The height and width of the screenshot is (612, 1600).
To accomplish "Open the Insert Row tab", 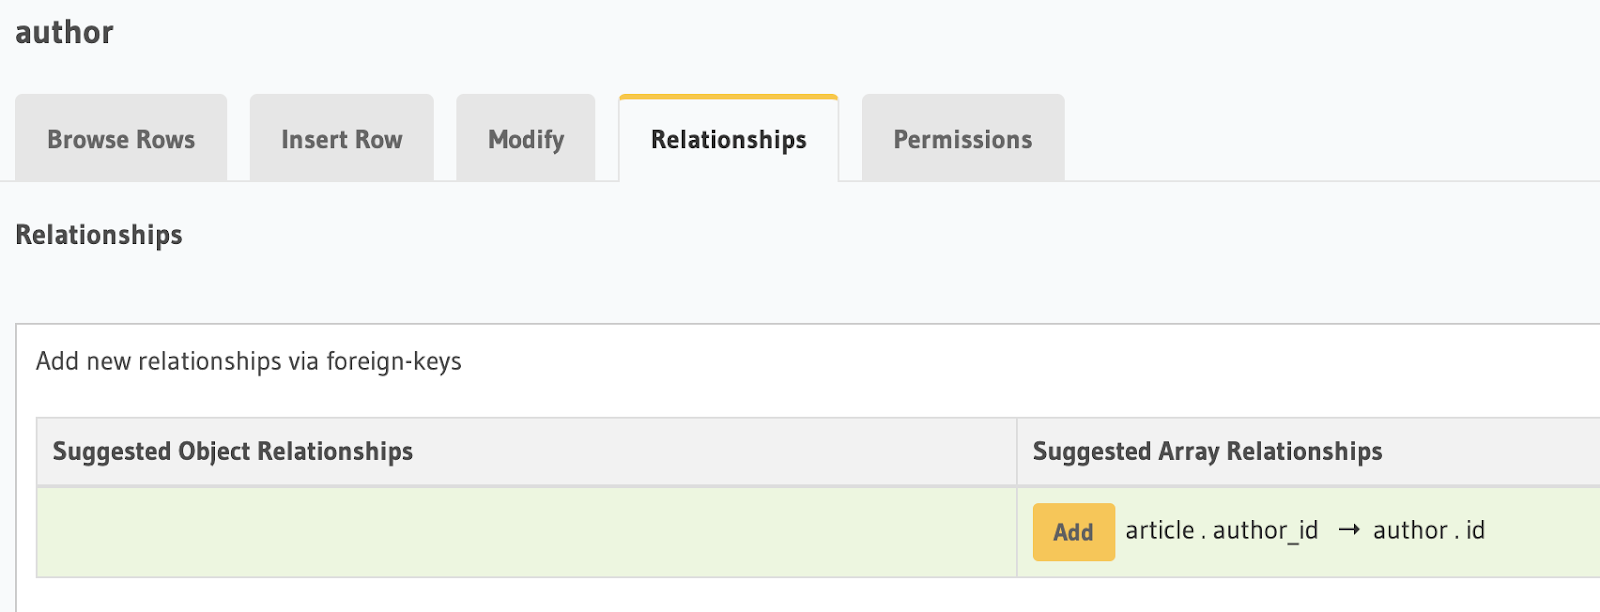I will click(x=341, y=139).
